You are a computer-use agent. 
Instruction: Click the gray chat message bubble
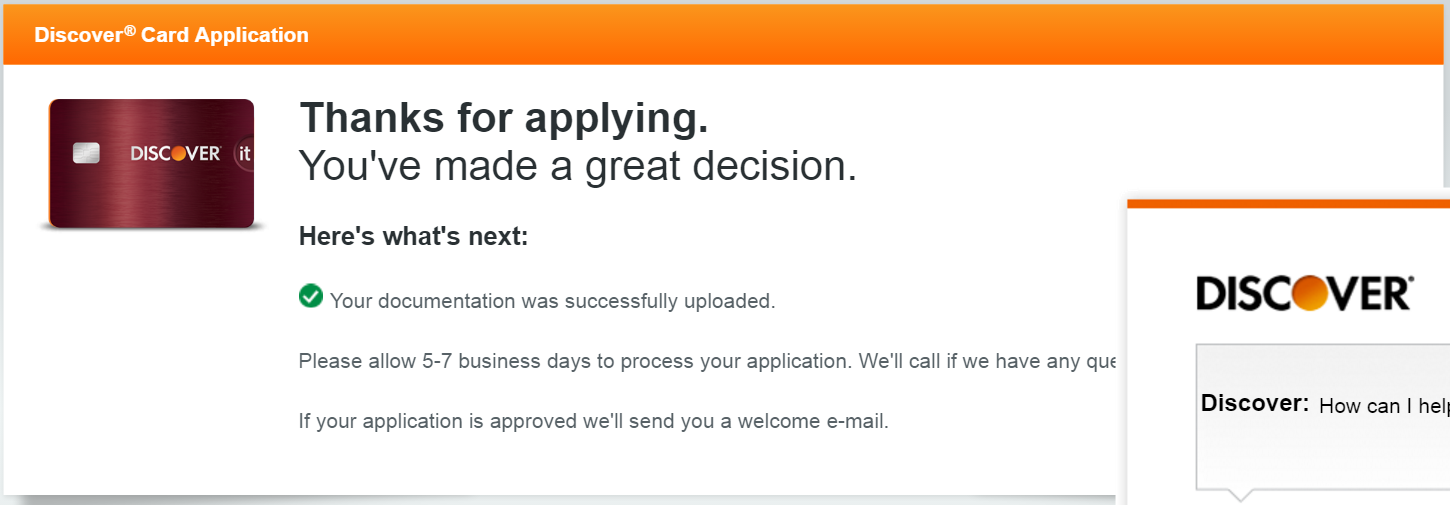point(1320,450)
